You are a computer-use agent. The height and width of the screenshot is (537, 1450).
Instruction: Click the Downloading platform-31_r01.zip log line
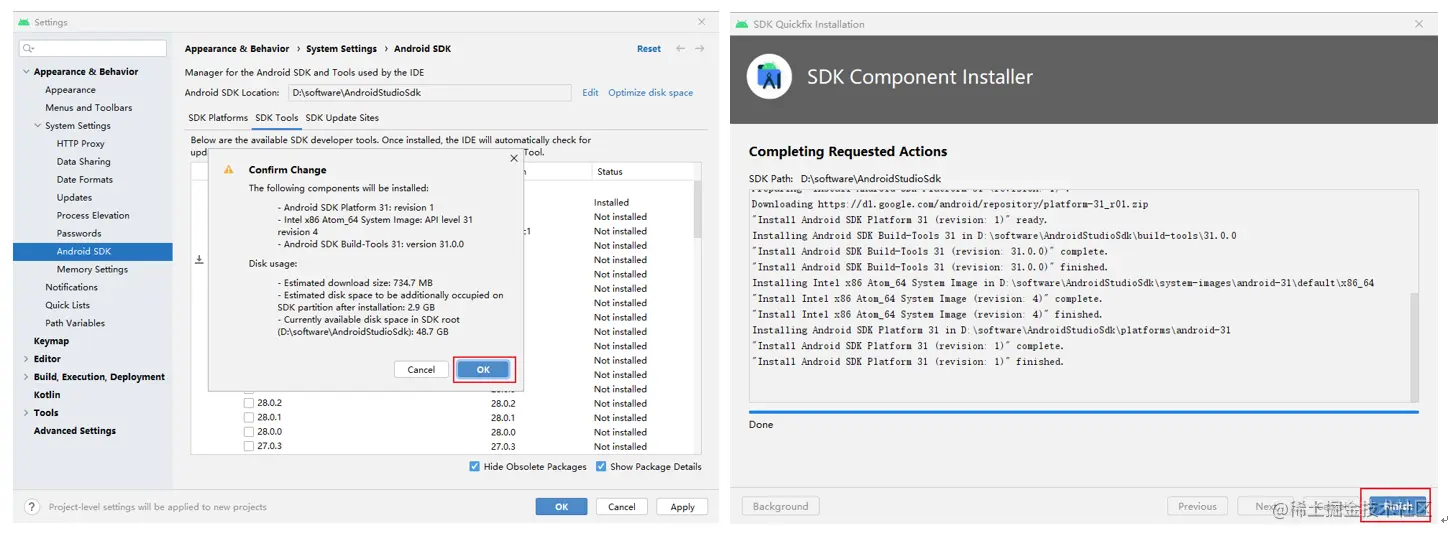tap(950, 204)
